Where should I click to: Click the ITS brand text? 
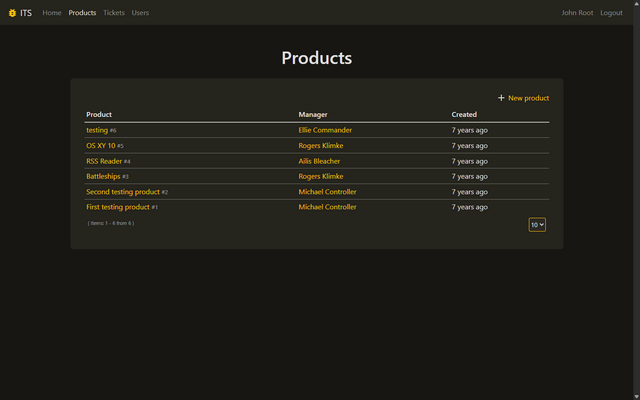coord(26,13)
